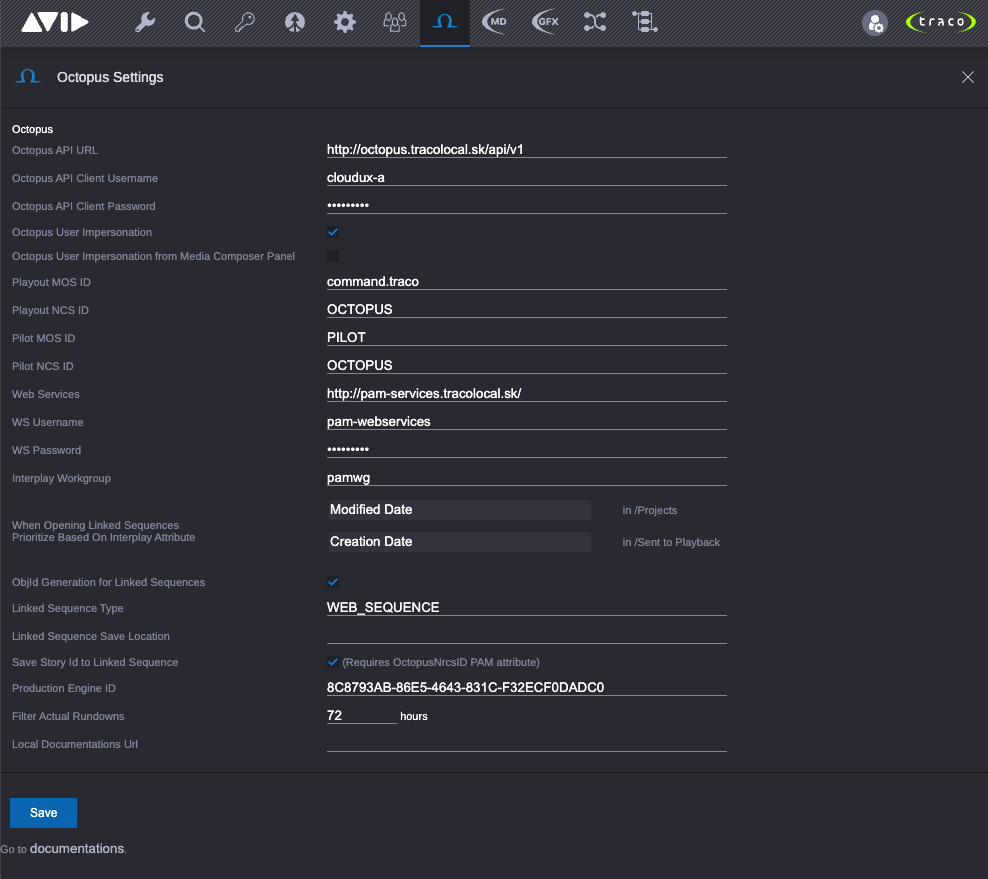
Task: Open the user profile menu at top right
Action: pyautogui.click(x=874, y=22)
